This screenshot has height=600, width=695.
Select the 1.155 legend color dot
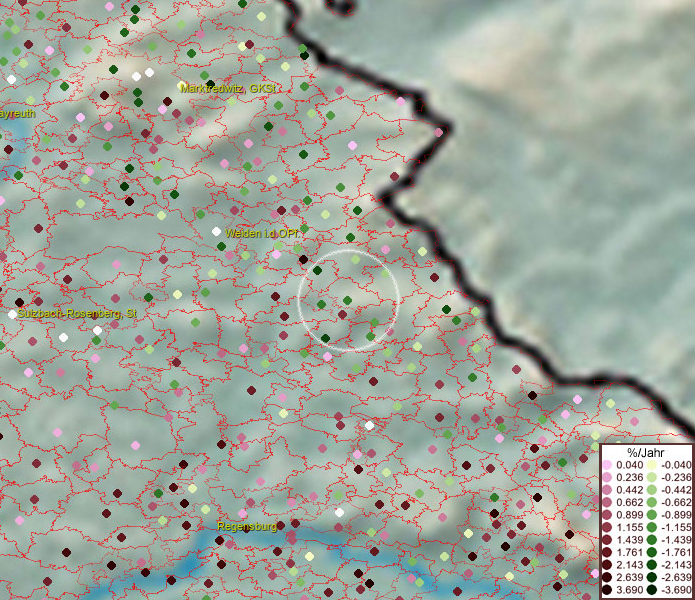click(x=607, y=527)
